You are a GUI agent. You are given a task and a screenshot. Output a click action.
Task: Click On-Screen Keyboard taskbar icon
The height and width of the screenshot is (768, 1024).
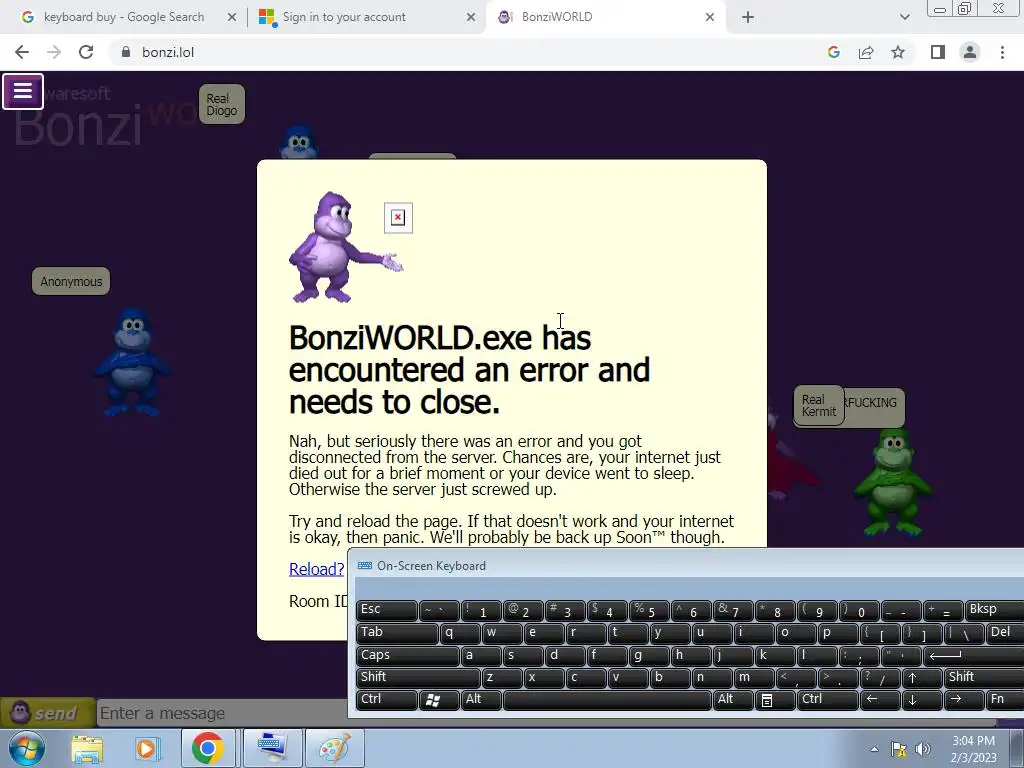pos(272,748)
